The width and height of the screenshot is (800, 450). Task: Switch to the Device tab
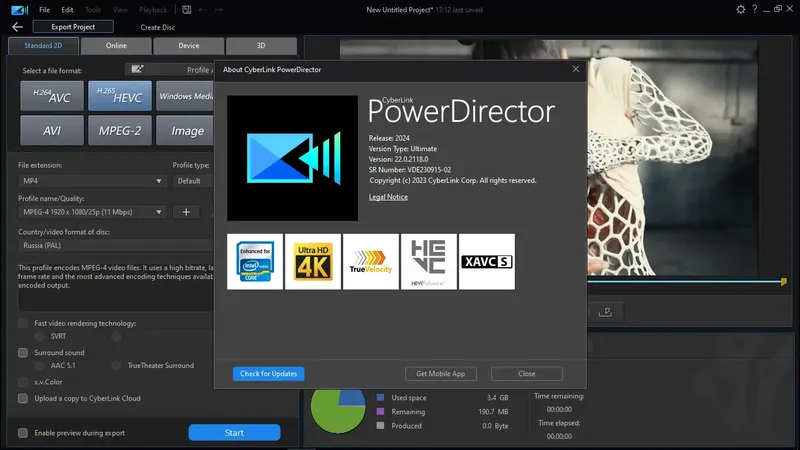[x=189, y=45]
